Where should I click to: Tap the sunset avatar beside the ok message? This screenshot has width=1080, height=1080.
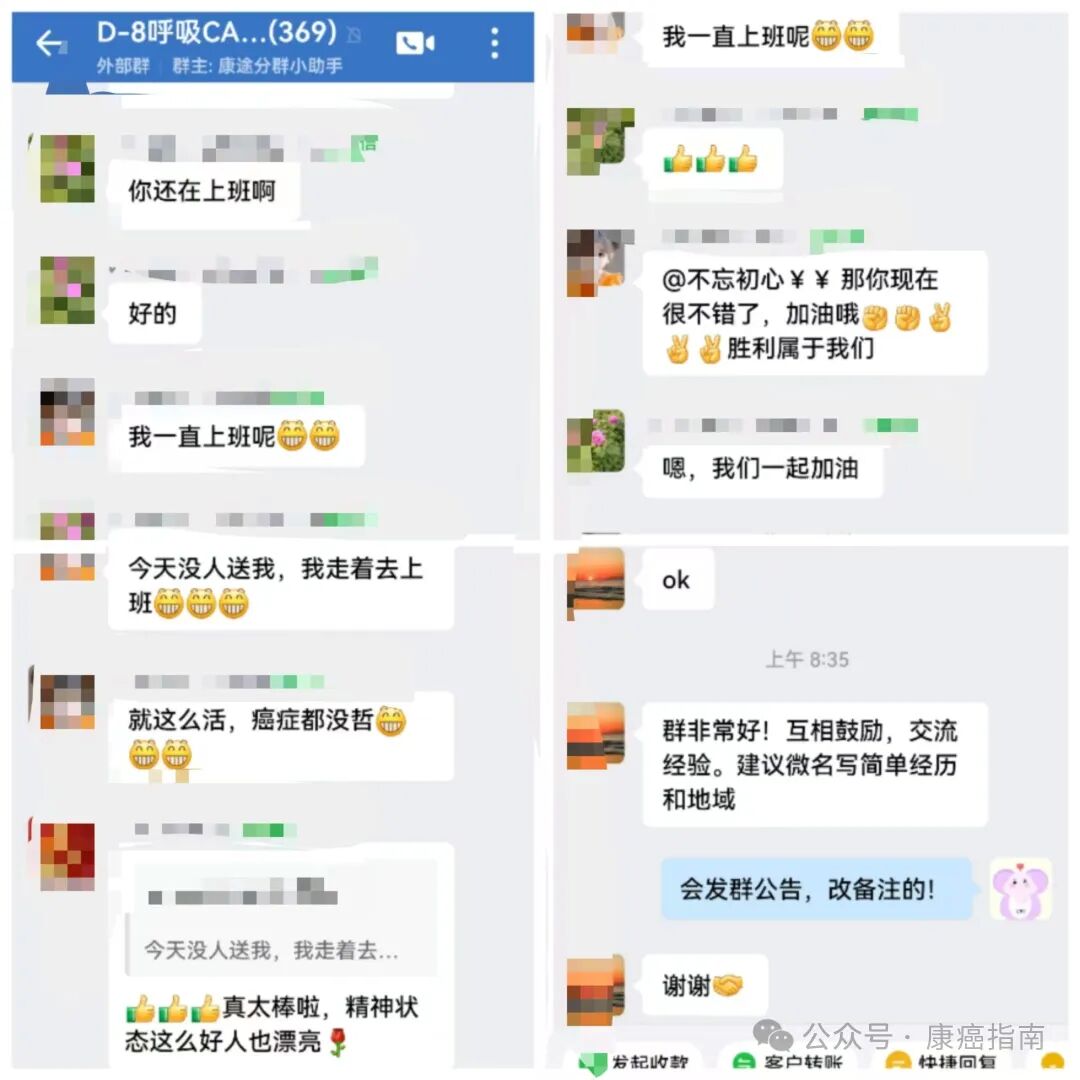595,580
